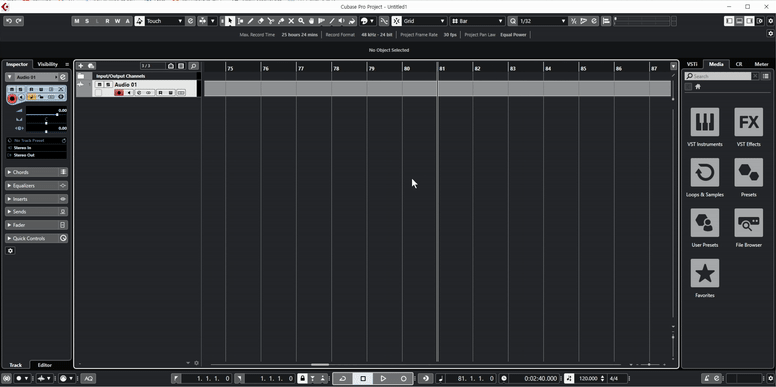Open the VST Effects FX tile
This screenshot has width=776, height=387.
[x=748, y=122]
